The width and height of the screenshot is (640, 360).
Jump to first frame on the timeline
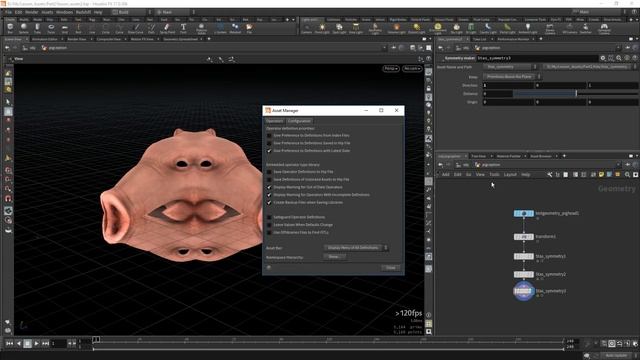[9, 344]
